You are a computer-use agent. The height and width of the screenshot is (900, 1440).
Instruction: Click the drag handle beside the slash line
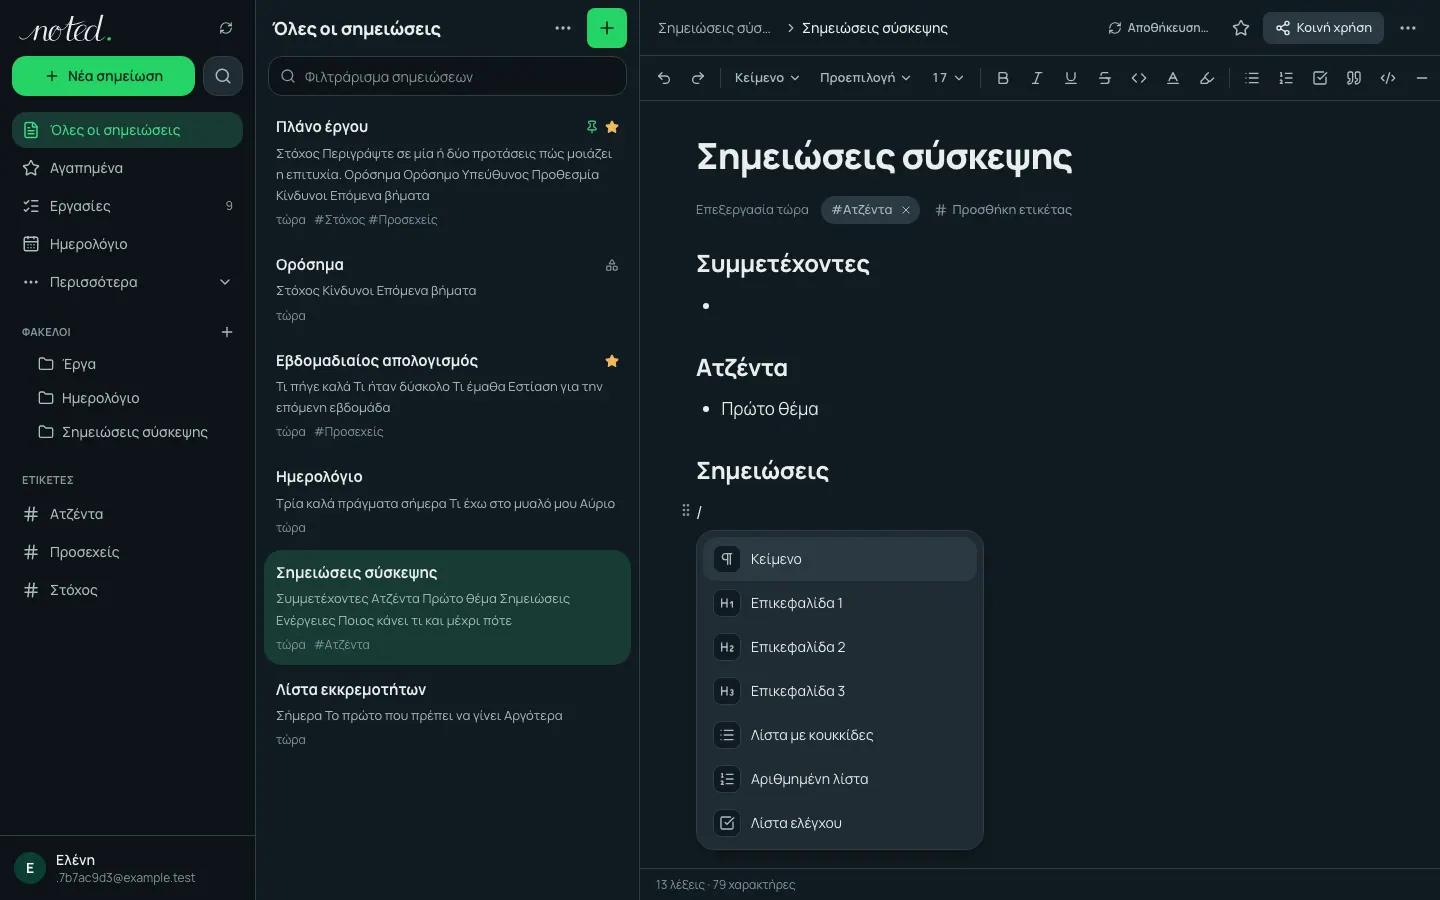click(x=686, y=511)
